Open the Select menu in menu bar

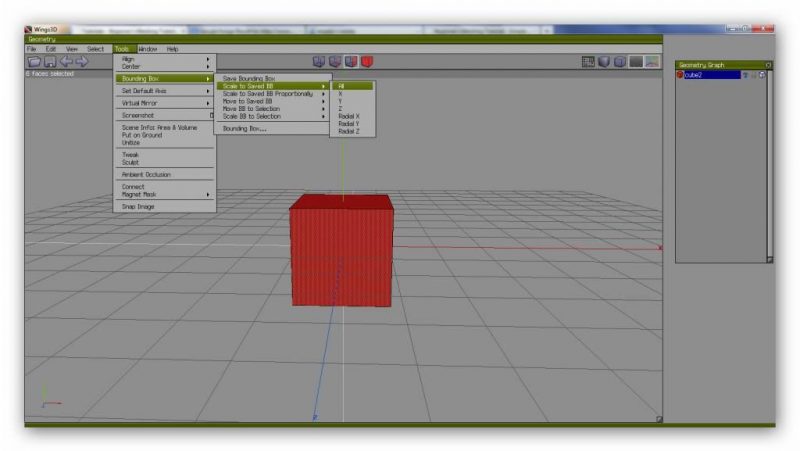pyautogui.click(x=96, y=48)
